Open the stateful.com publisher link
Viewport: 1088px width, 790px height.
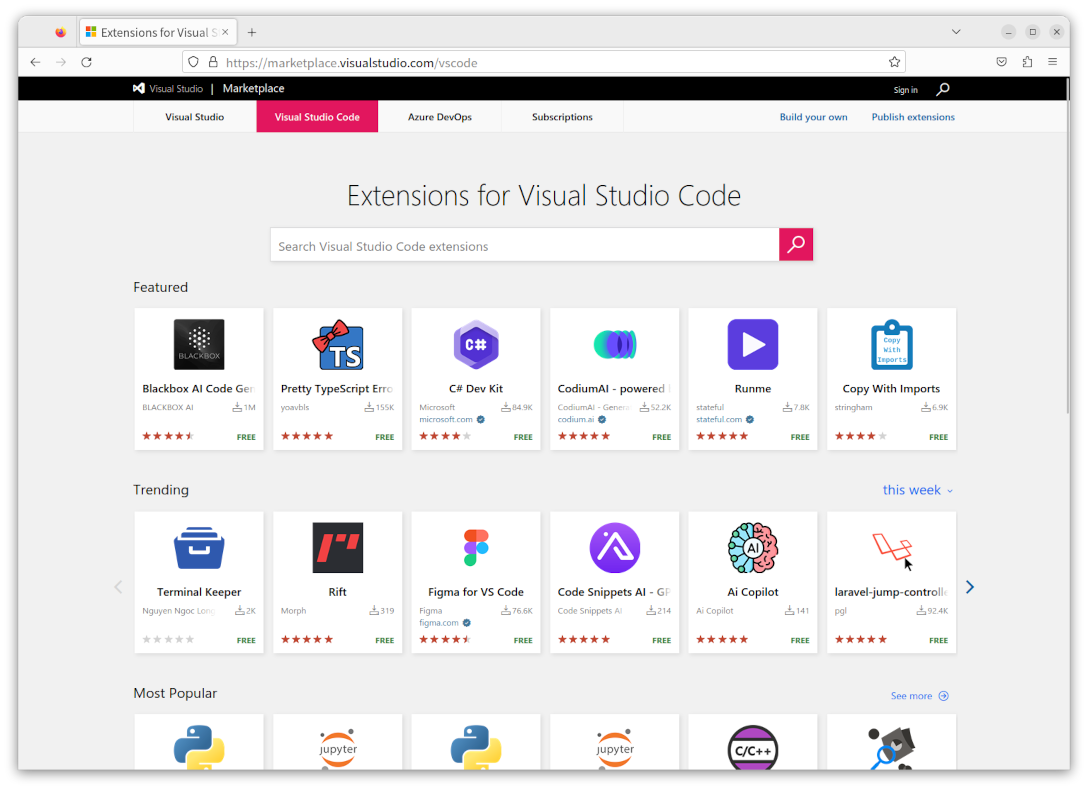click(719, 419)
